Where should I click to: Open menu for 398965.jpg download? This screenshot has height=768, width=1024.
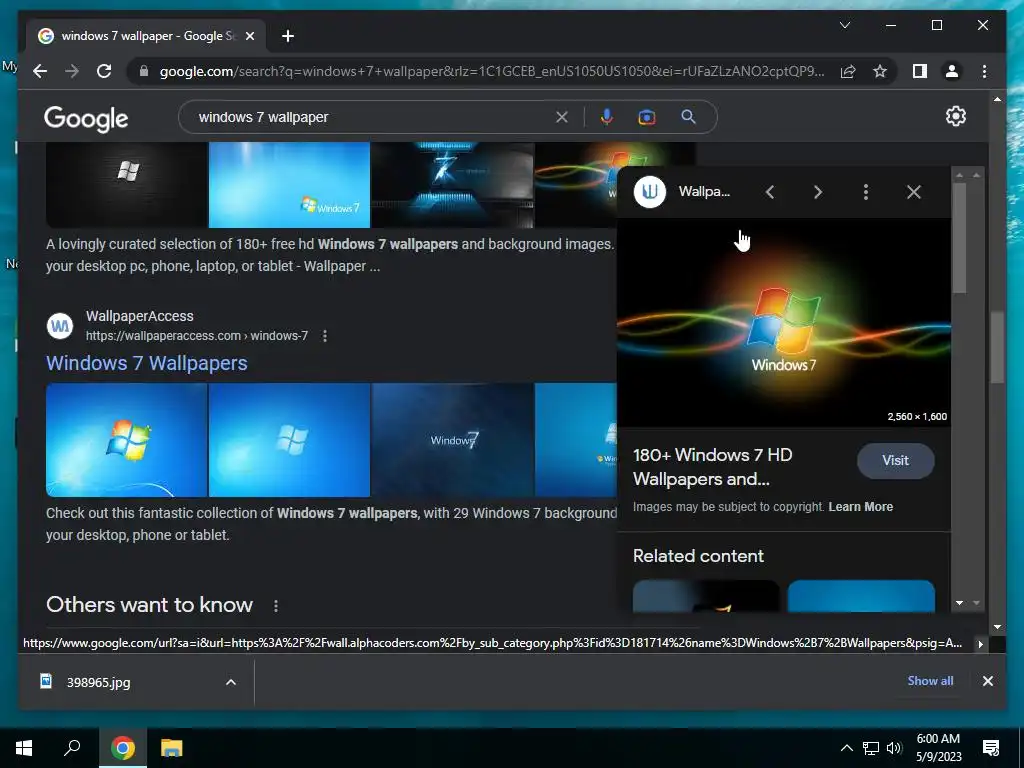[231, 682]
